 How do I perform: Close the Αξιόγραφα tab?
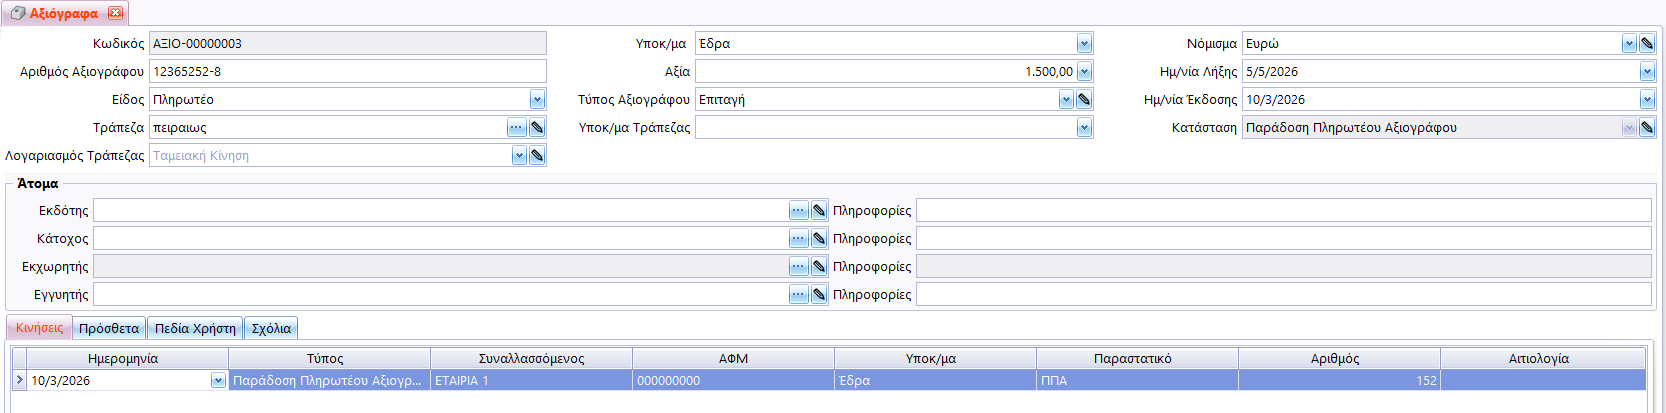click(115, 13)
